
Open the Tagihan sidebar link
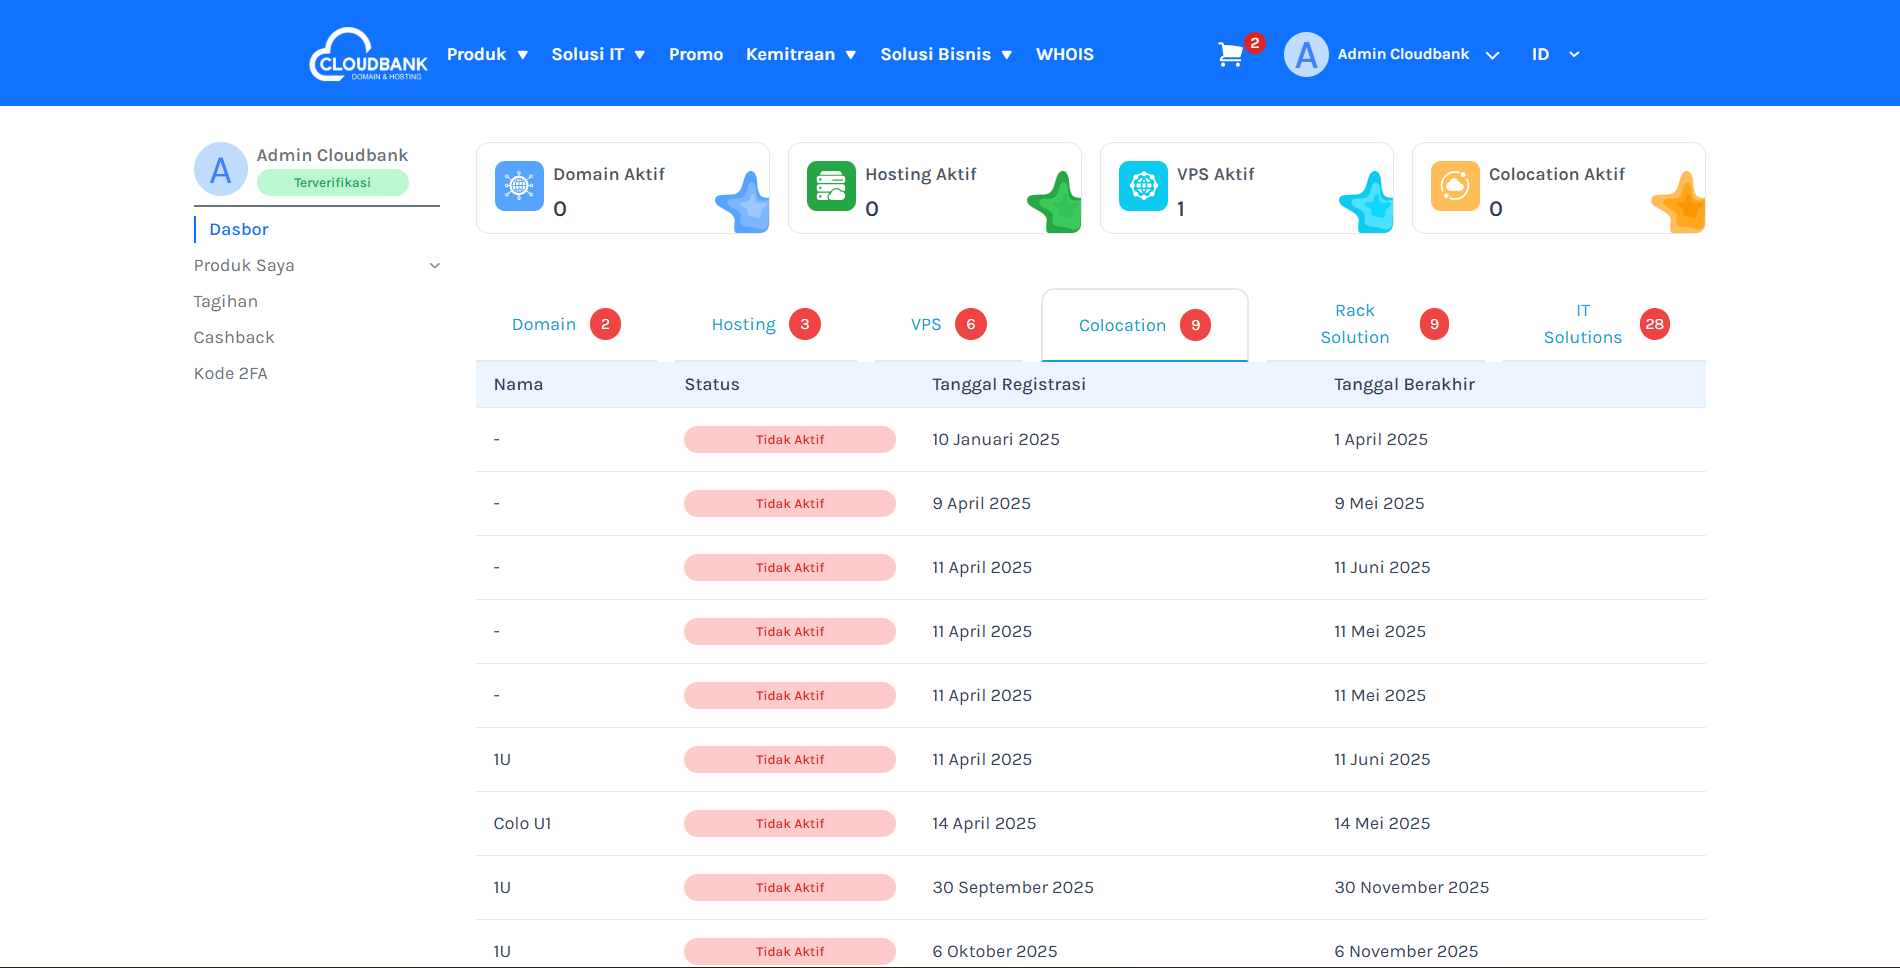pyautogui.click(x=226, y=302)
